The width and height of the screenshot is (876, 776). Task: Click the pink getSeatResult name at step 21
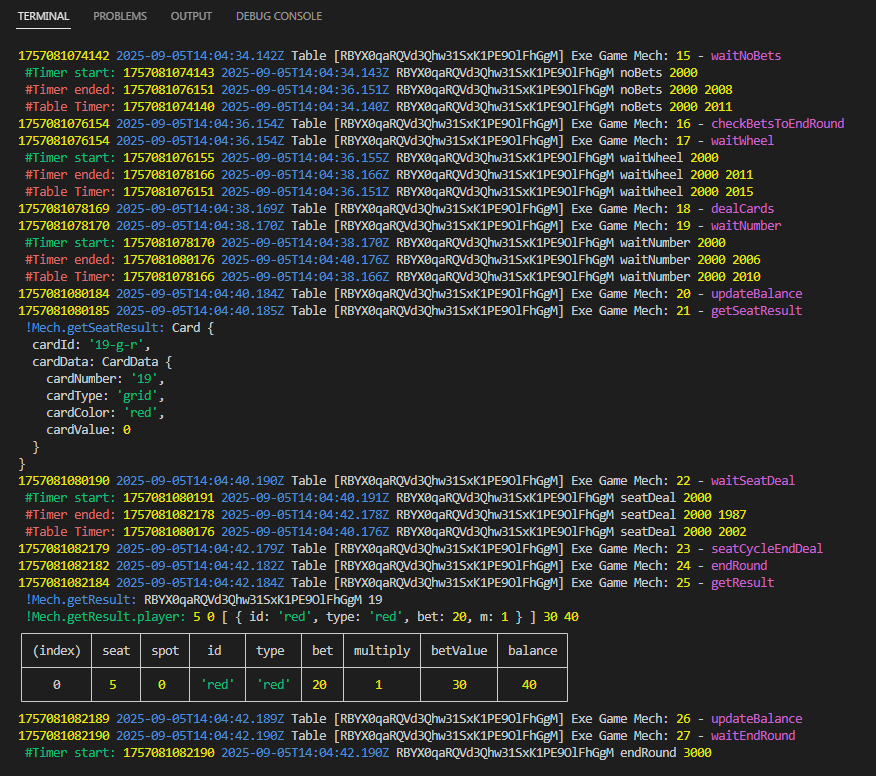756,311
